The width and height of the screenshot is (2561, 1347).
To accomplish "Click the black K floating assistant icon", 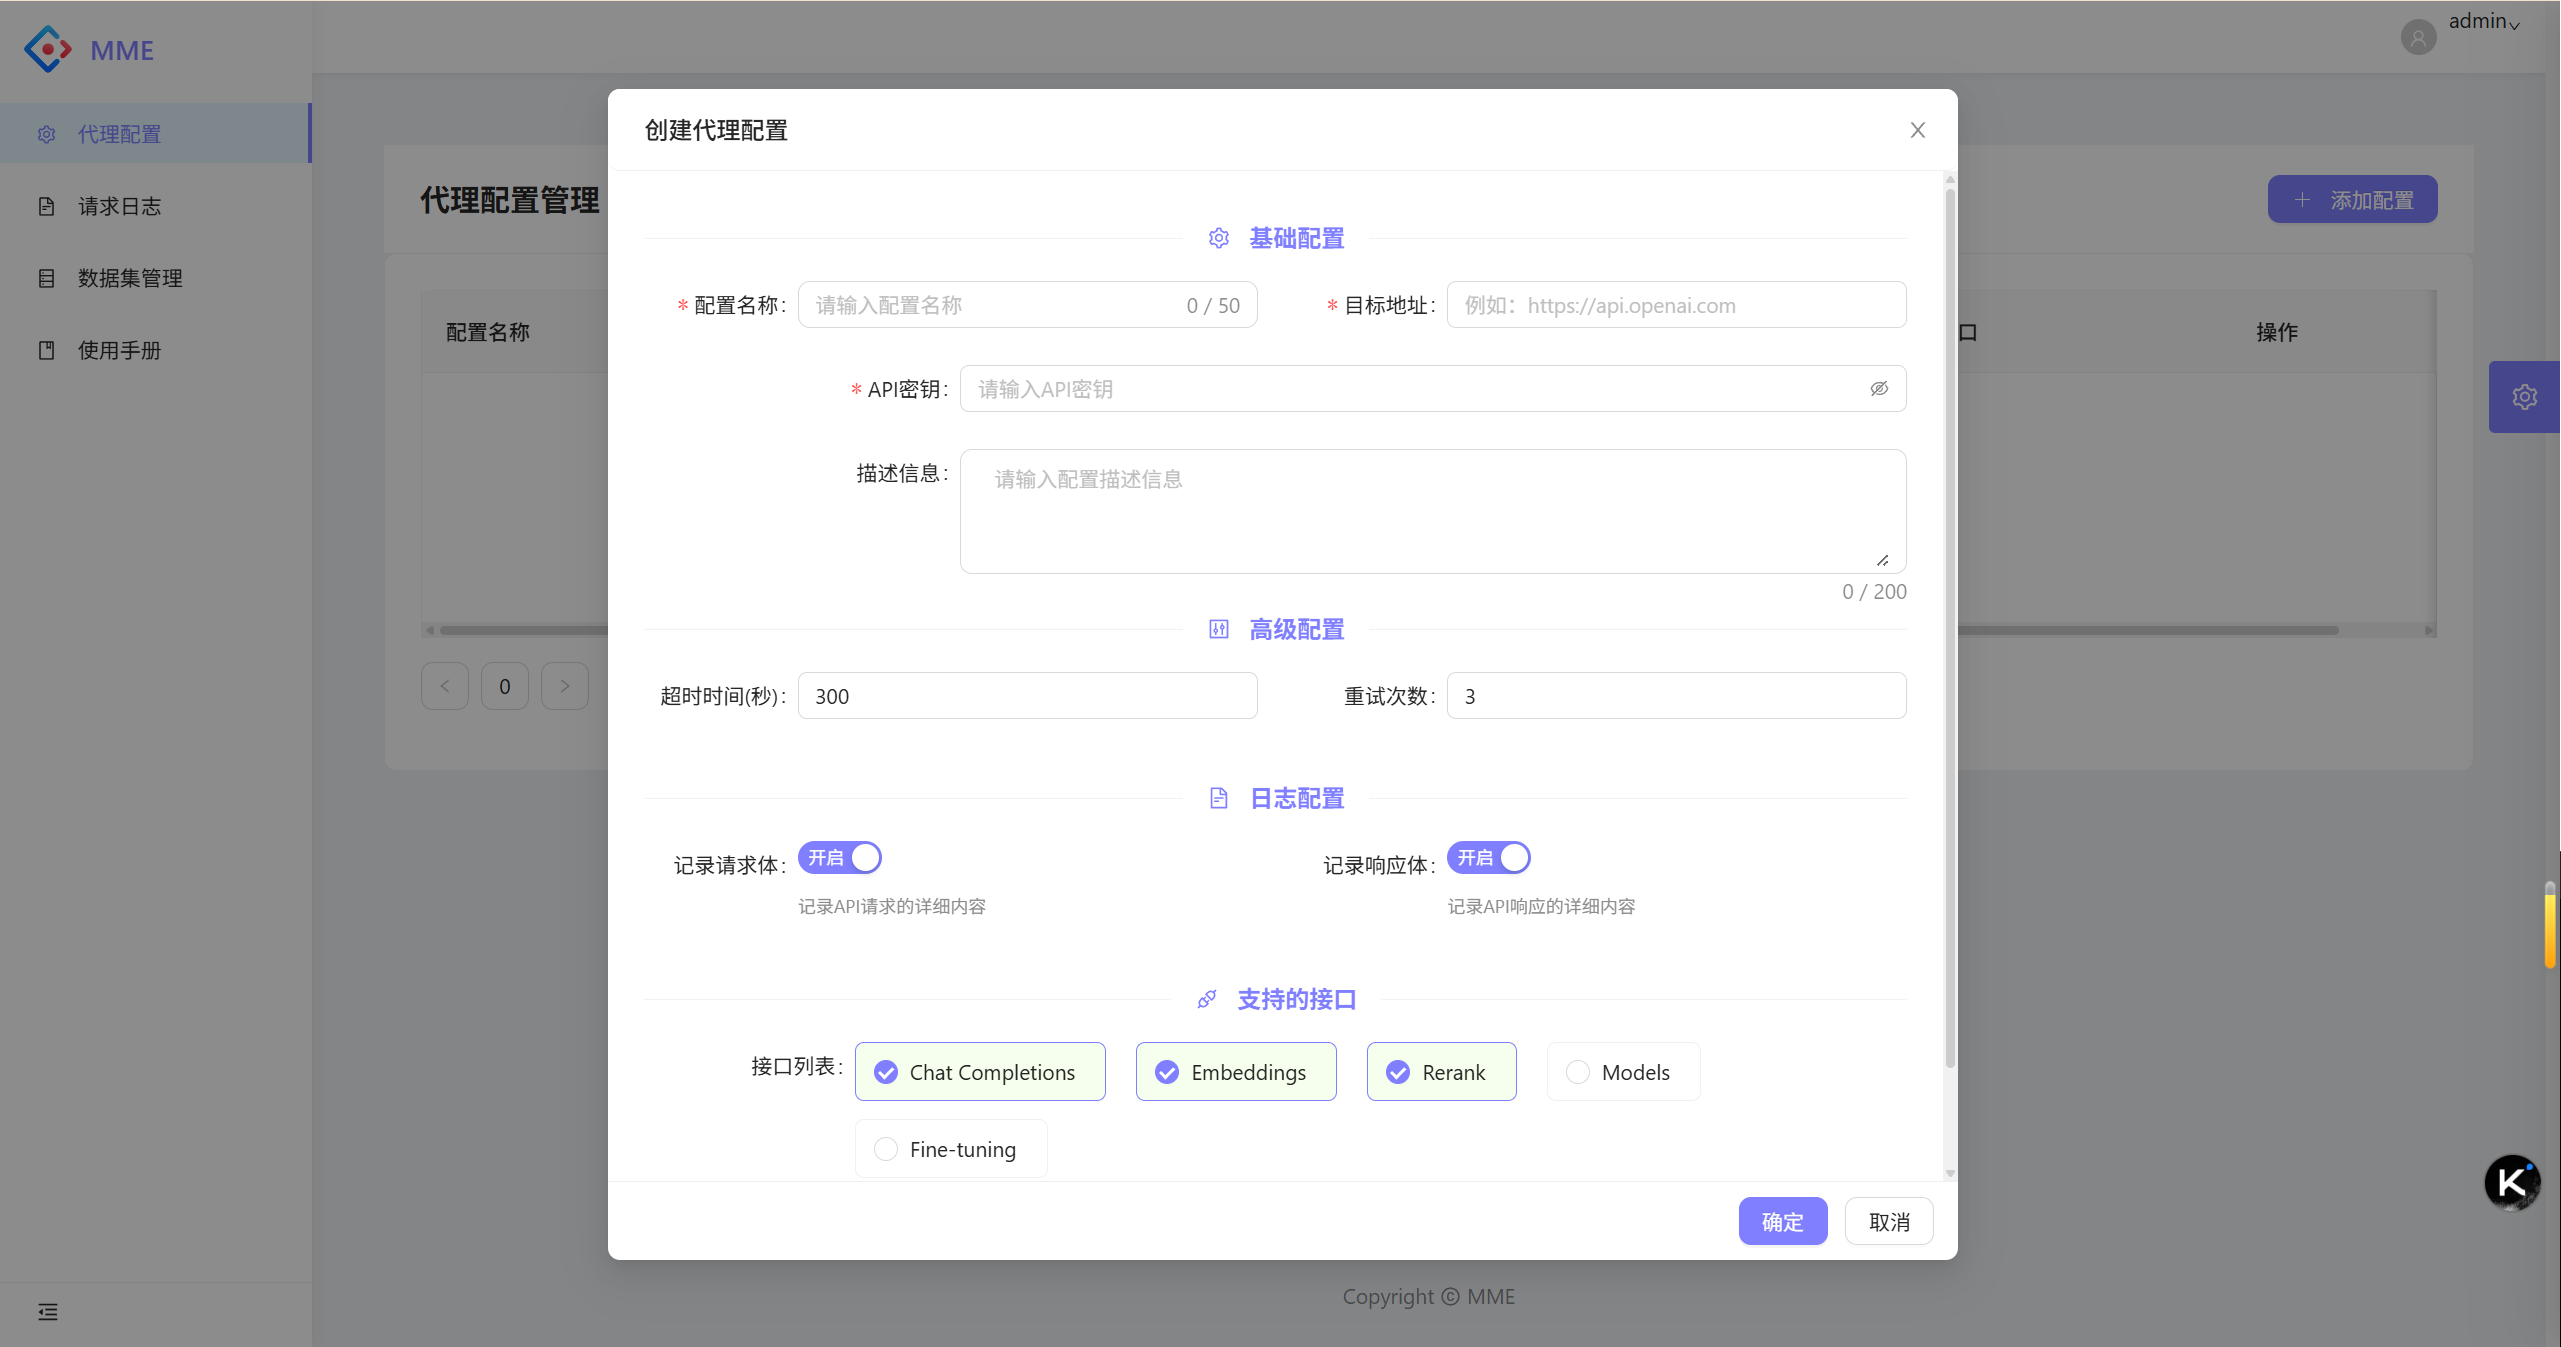I will 2511,1182.
